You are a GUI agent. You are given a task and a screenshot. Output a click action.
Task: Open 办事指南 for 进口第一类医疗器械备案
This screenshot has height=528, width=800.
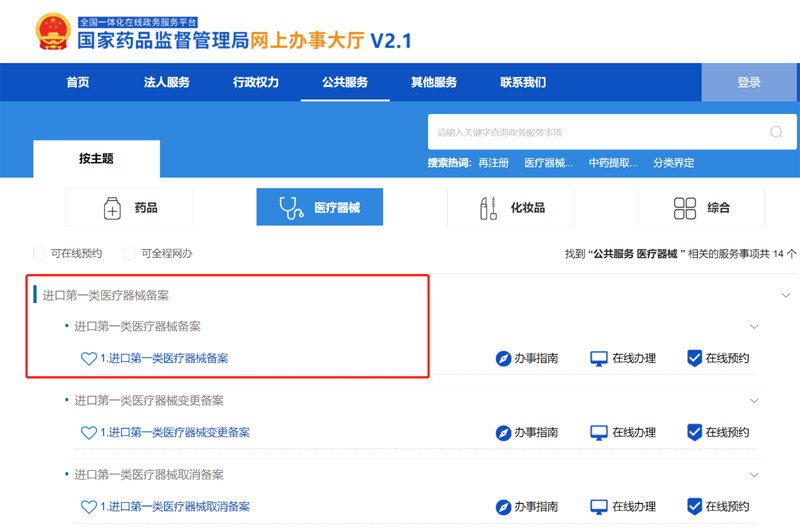[527, 358]
